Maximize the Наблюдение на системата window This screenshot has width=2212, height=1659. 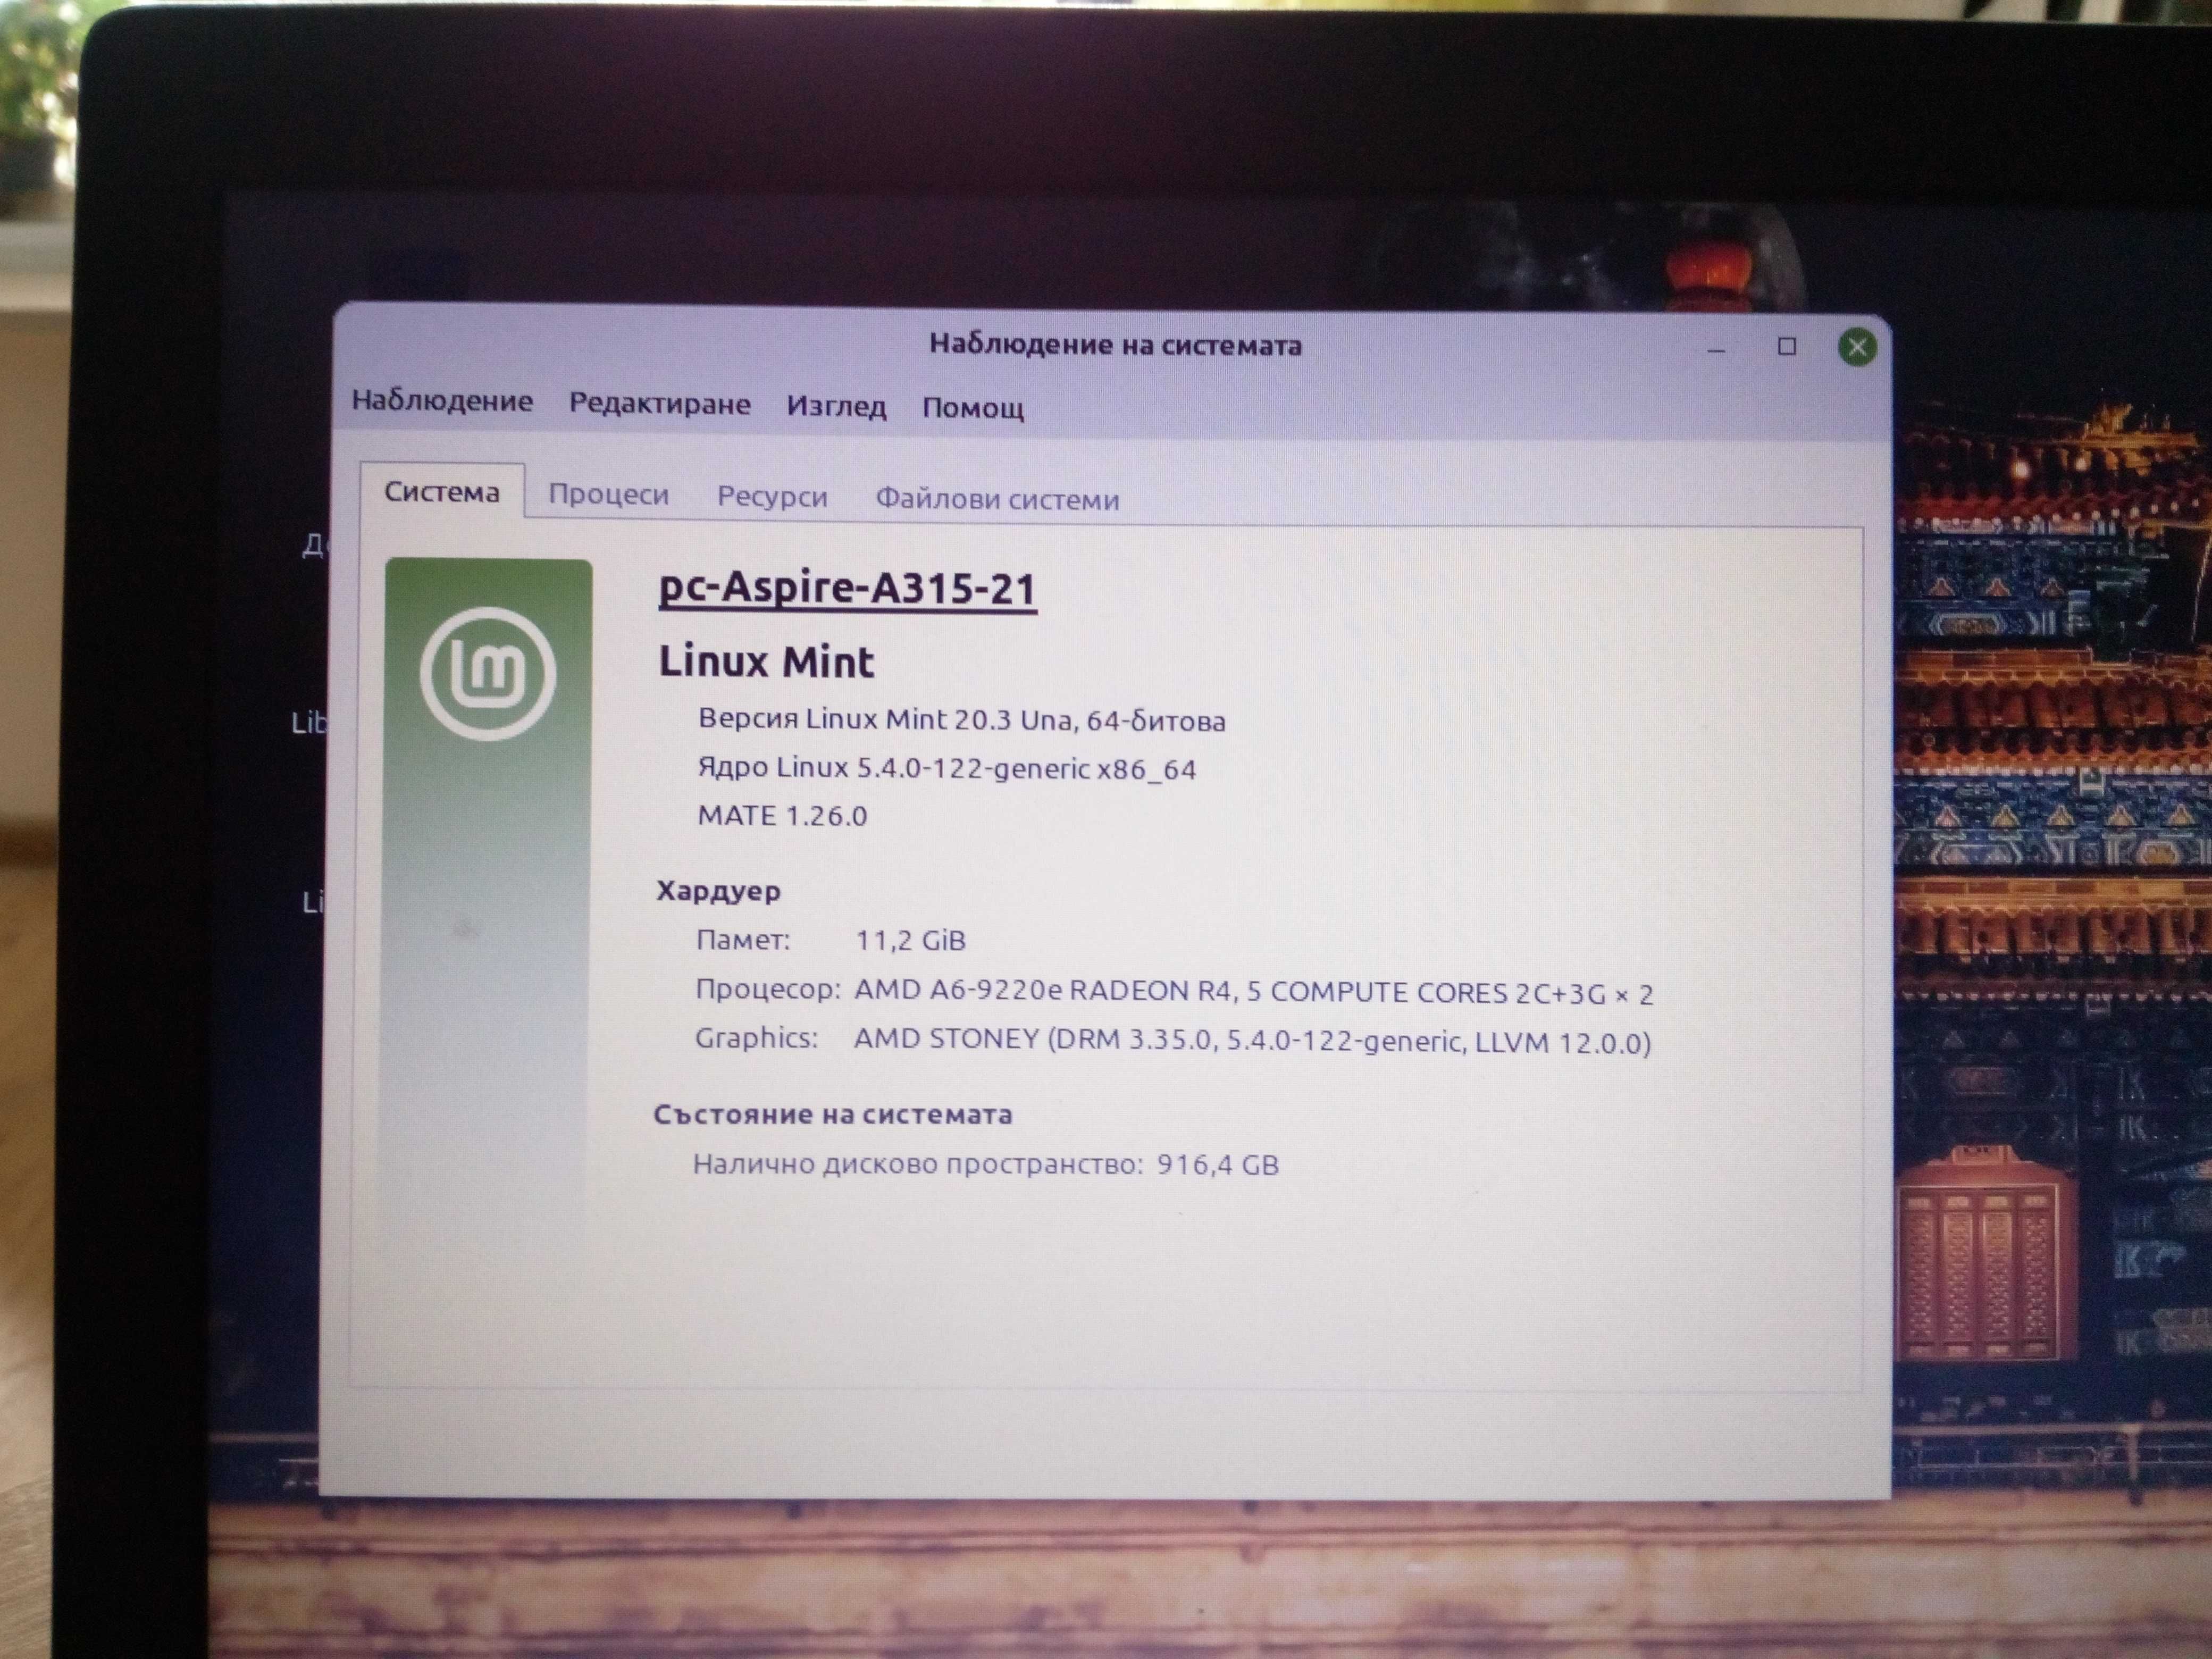coord(1787,347)
